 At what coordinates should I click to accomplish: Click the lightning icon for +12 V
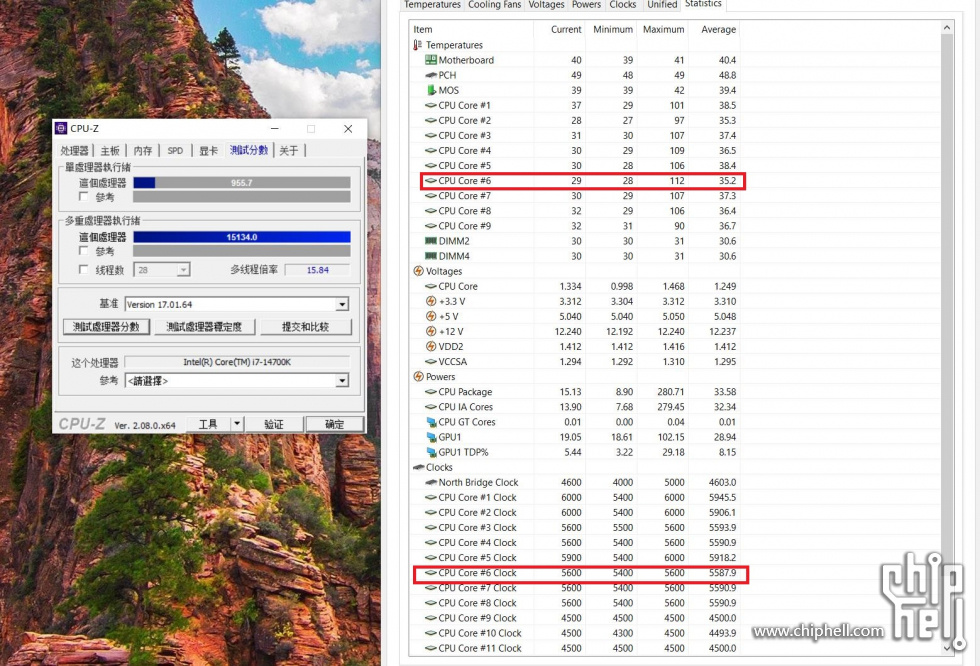tap(431, 331)
